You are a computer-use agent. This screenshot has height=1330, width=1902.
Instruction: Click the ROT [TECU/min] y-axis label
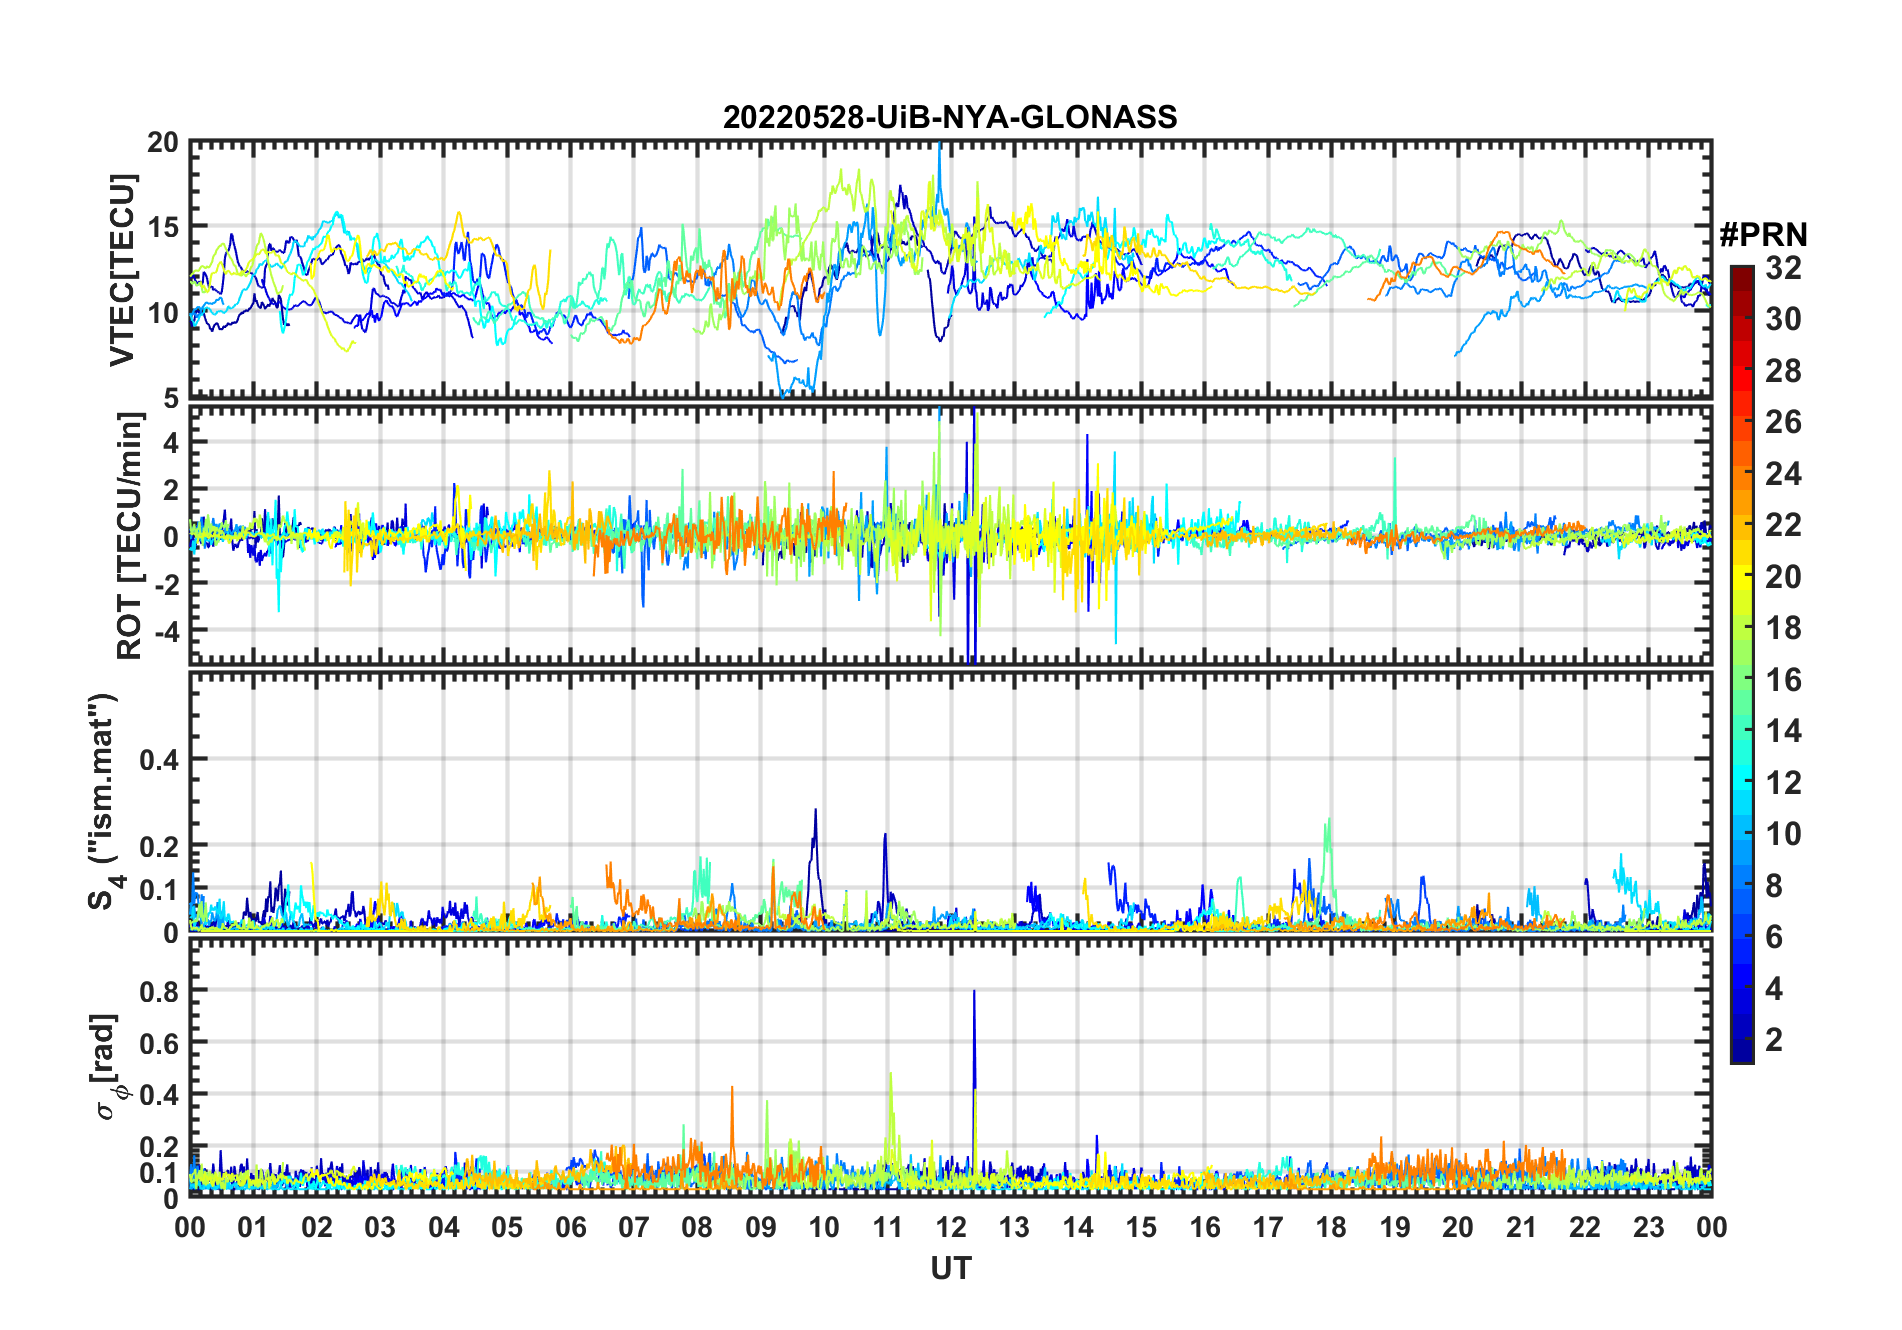[130, 536]
